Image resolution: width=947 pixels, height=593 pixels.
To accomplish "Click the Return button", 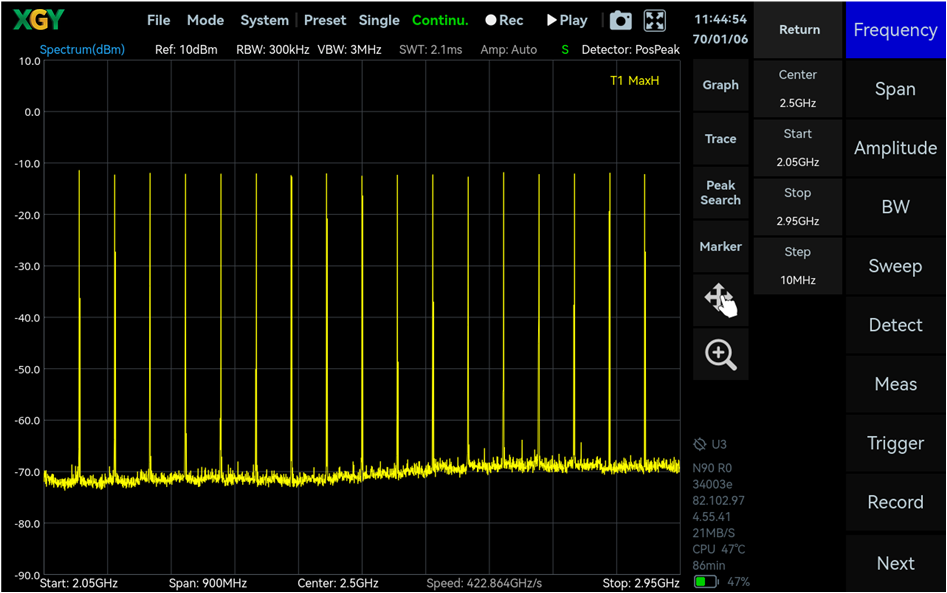I will point(798,30).
